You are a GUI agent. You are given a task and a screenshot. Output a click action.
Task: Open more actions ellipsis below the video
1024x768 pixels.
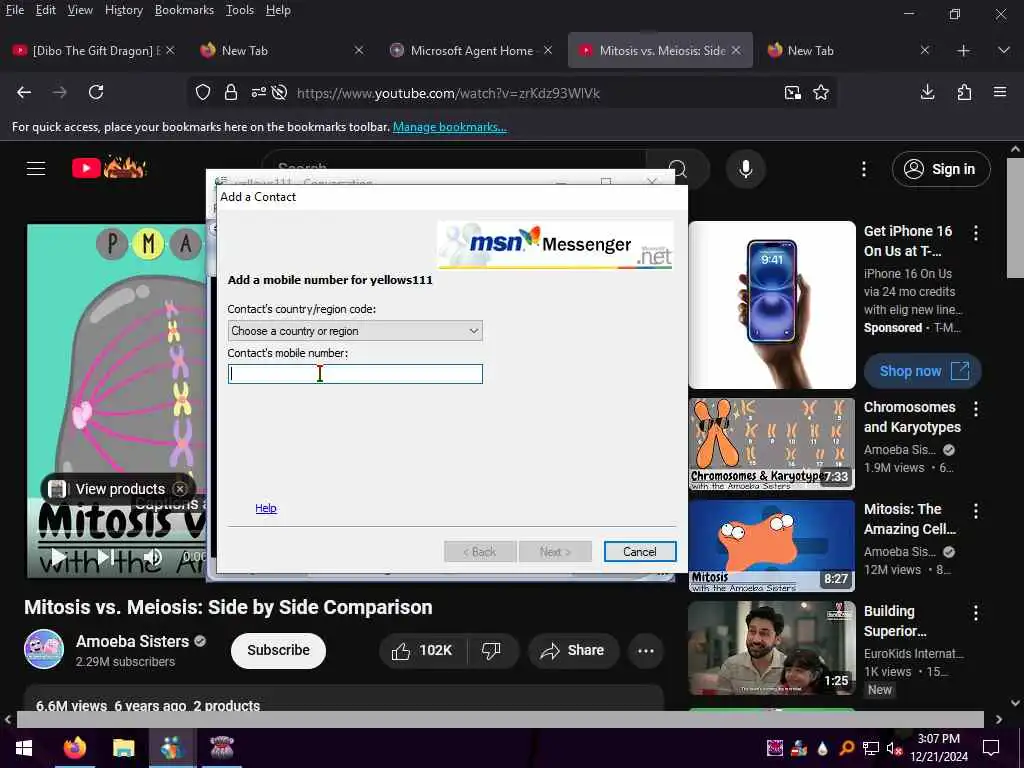coord(646,650)
